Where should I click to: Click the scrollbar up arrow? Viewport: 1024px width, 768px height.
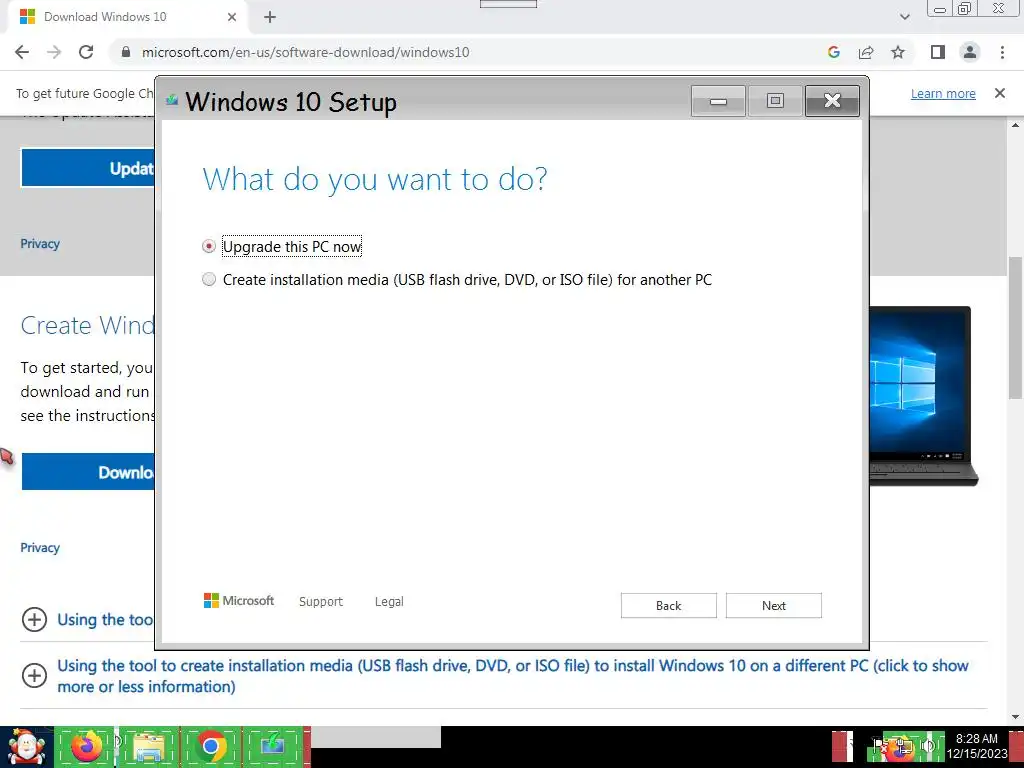(1015, 125)
